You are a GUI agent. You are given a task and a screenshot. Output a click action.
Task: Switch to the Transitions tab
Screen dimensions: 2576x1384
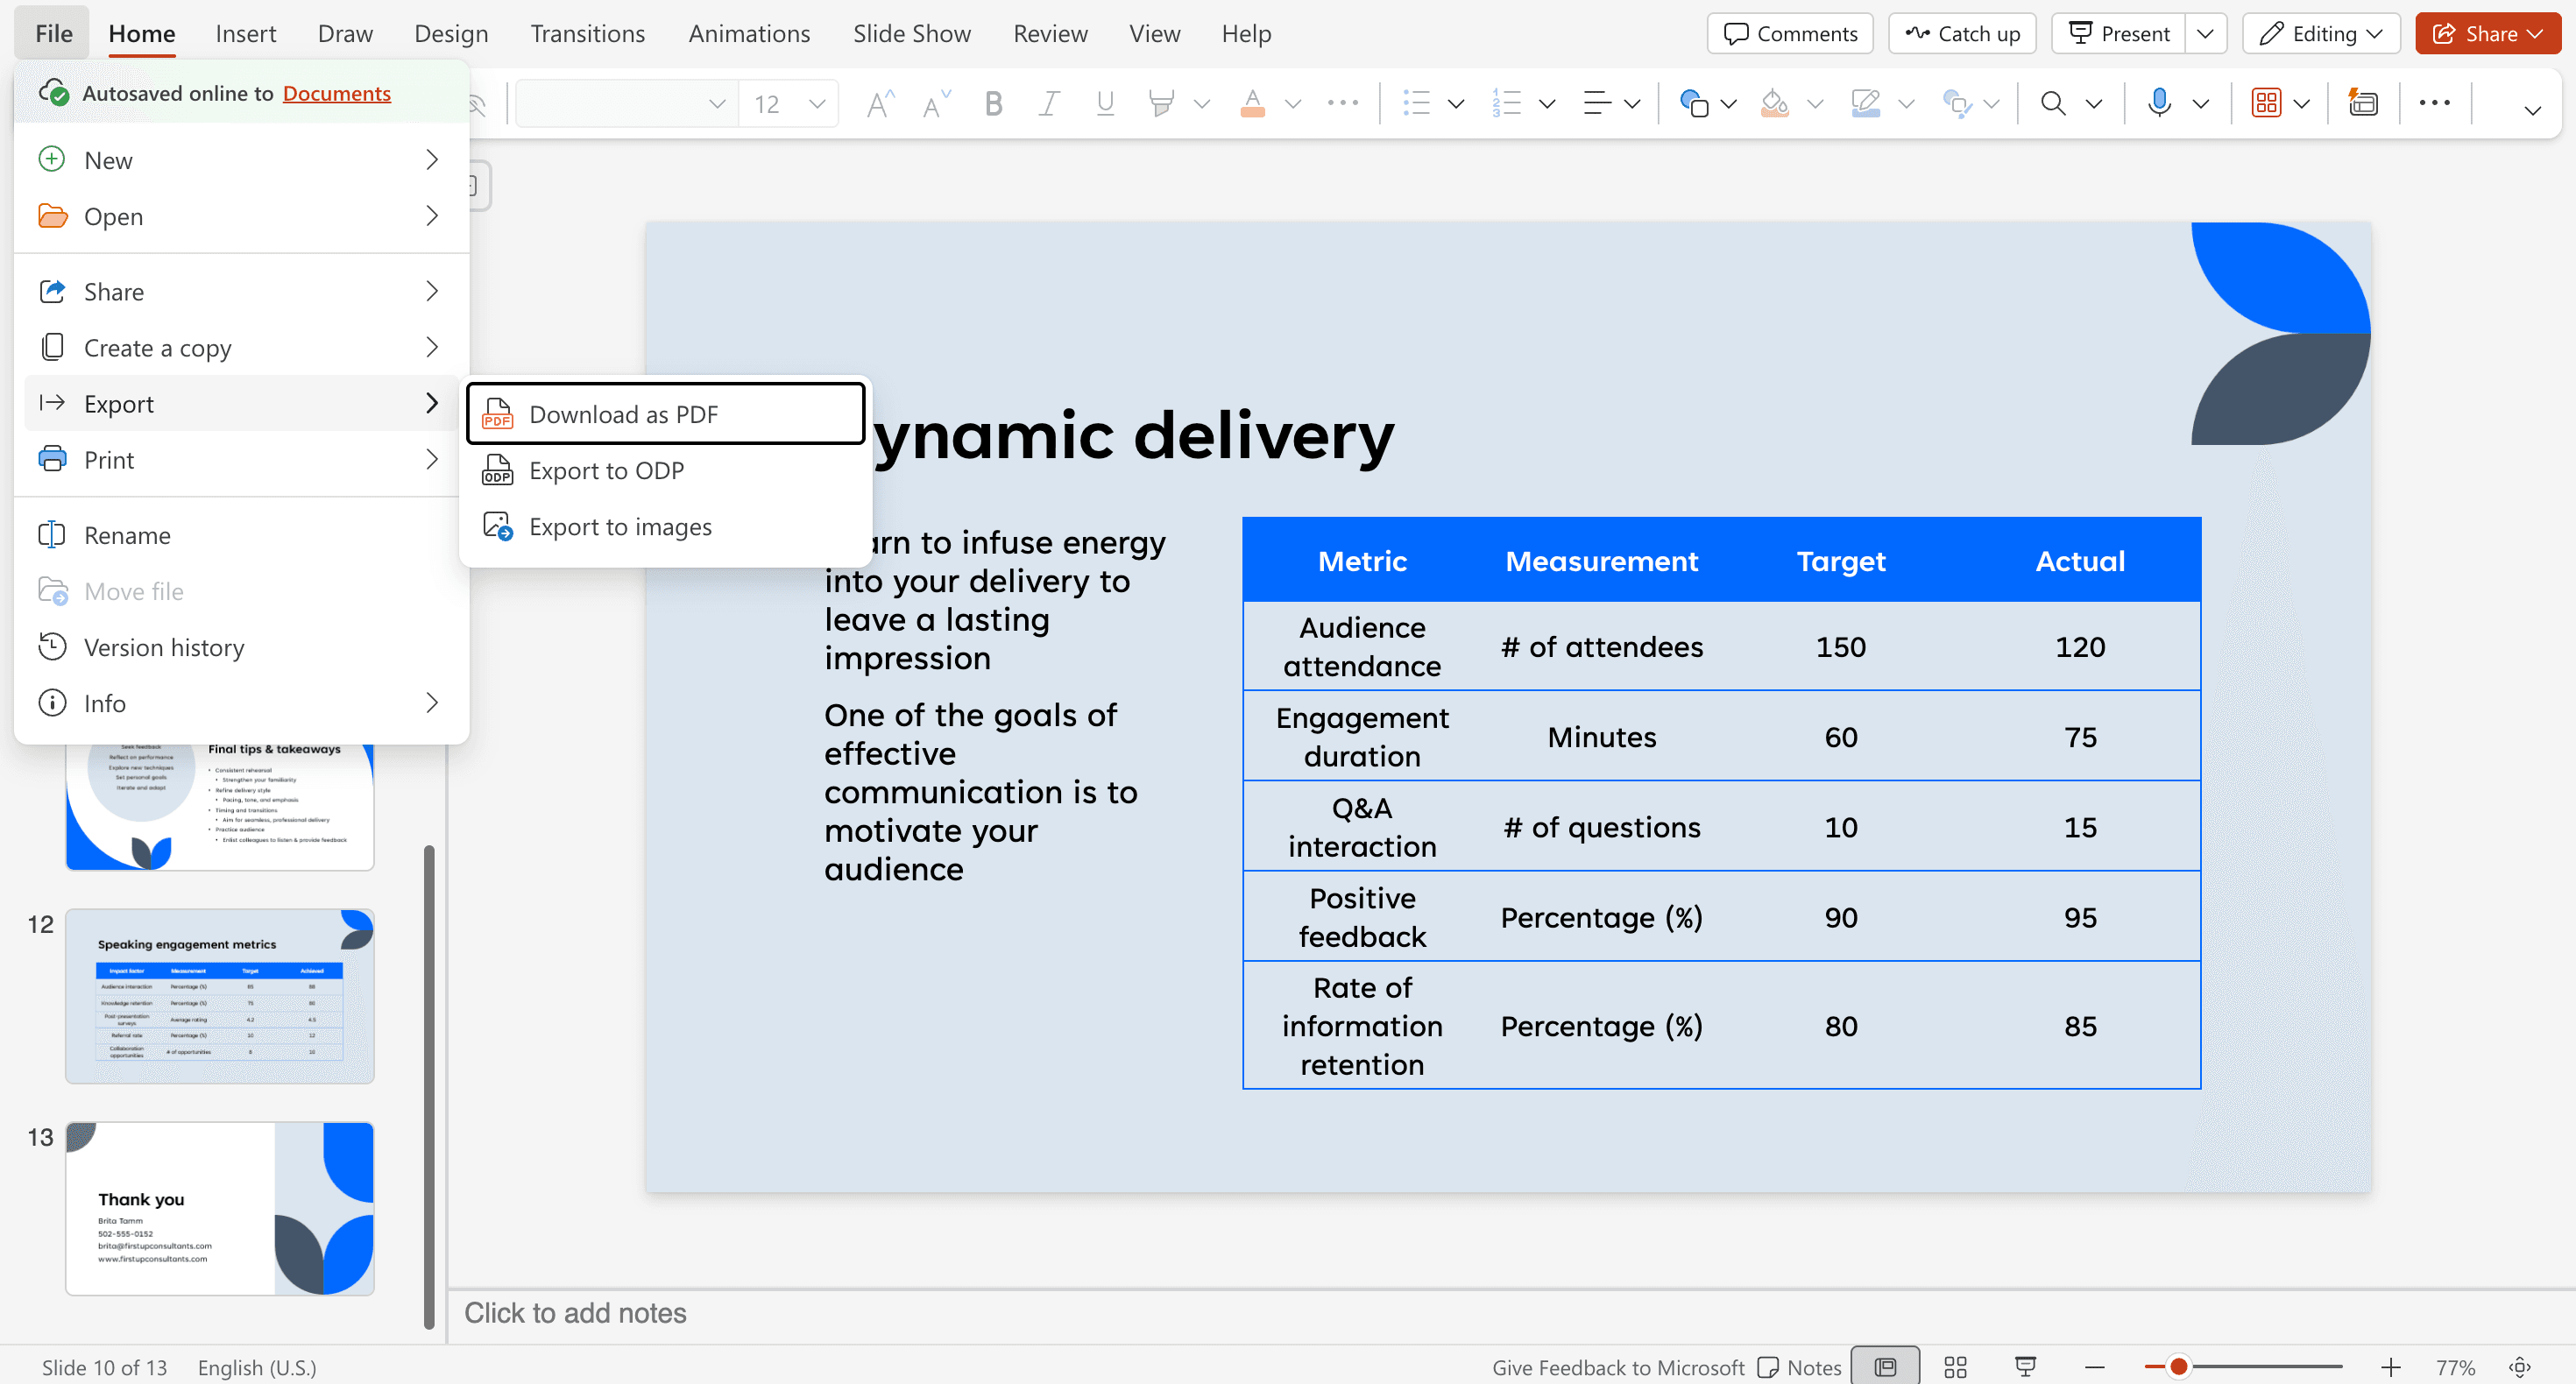coord(588,33)
